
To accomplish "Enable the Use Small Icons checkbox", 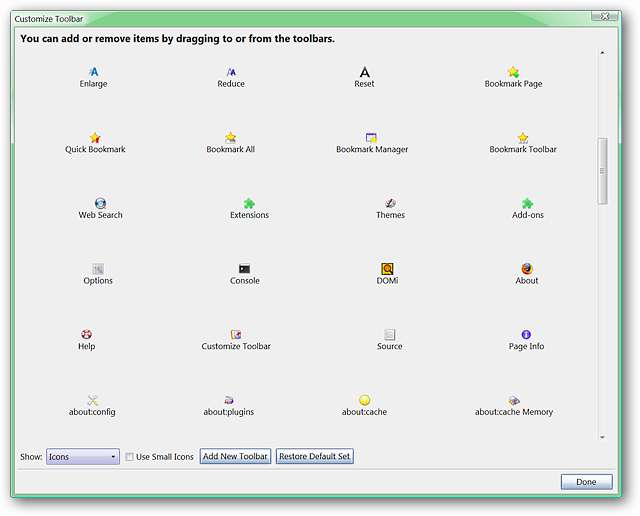I will (x=129, y=457).
